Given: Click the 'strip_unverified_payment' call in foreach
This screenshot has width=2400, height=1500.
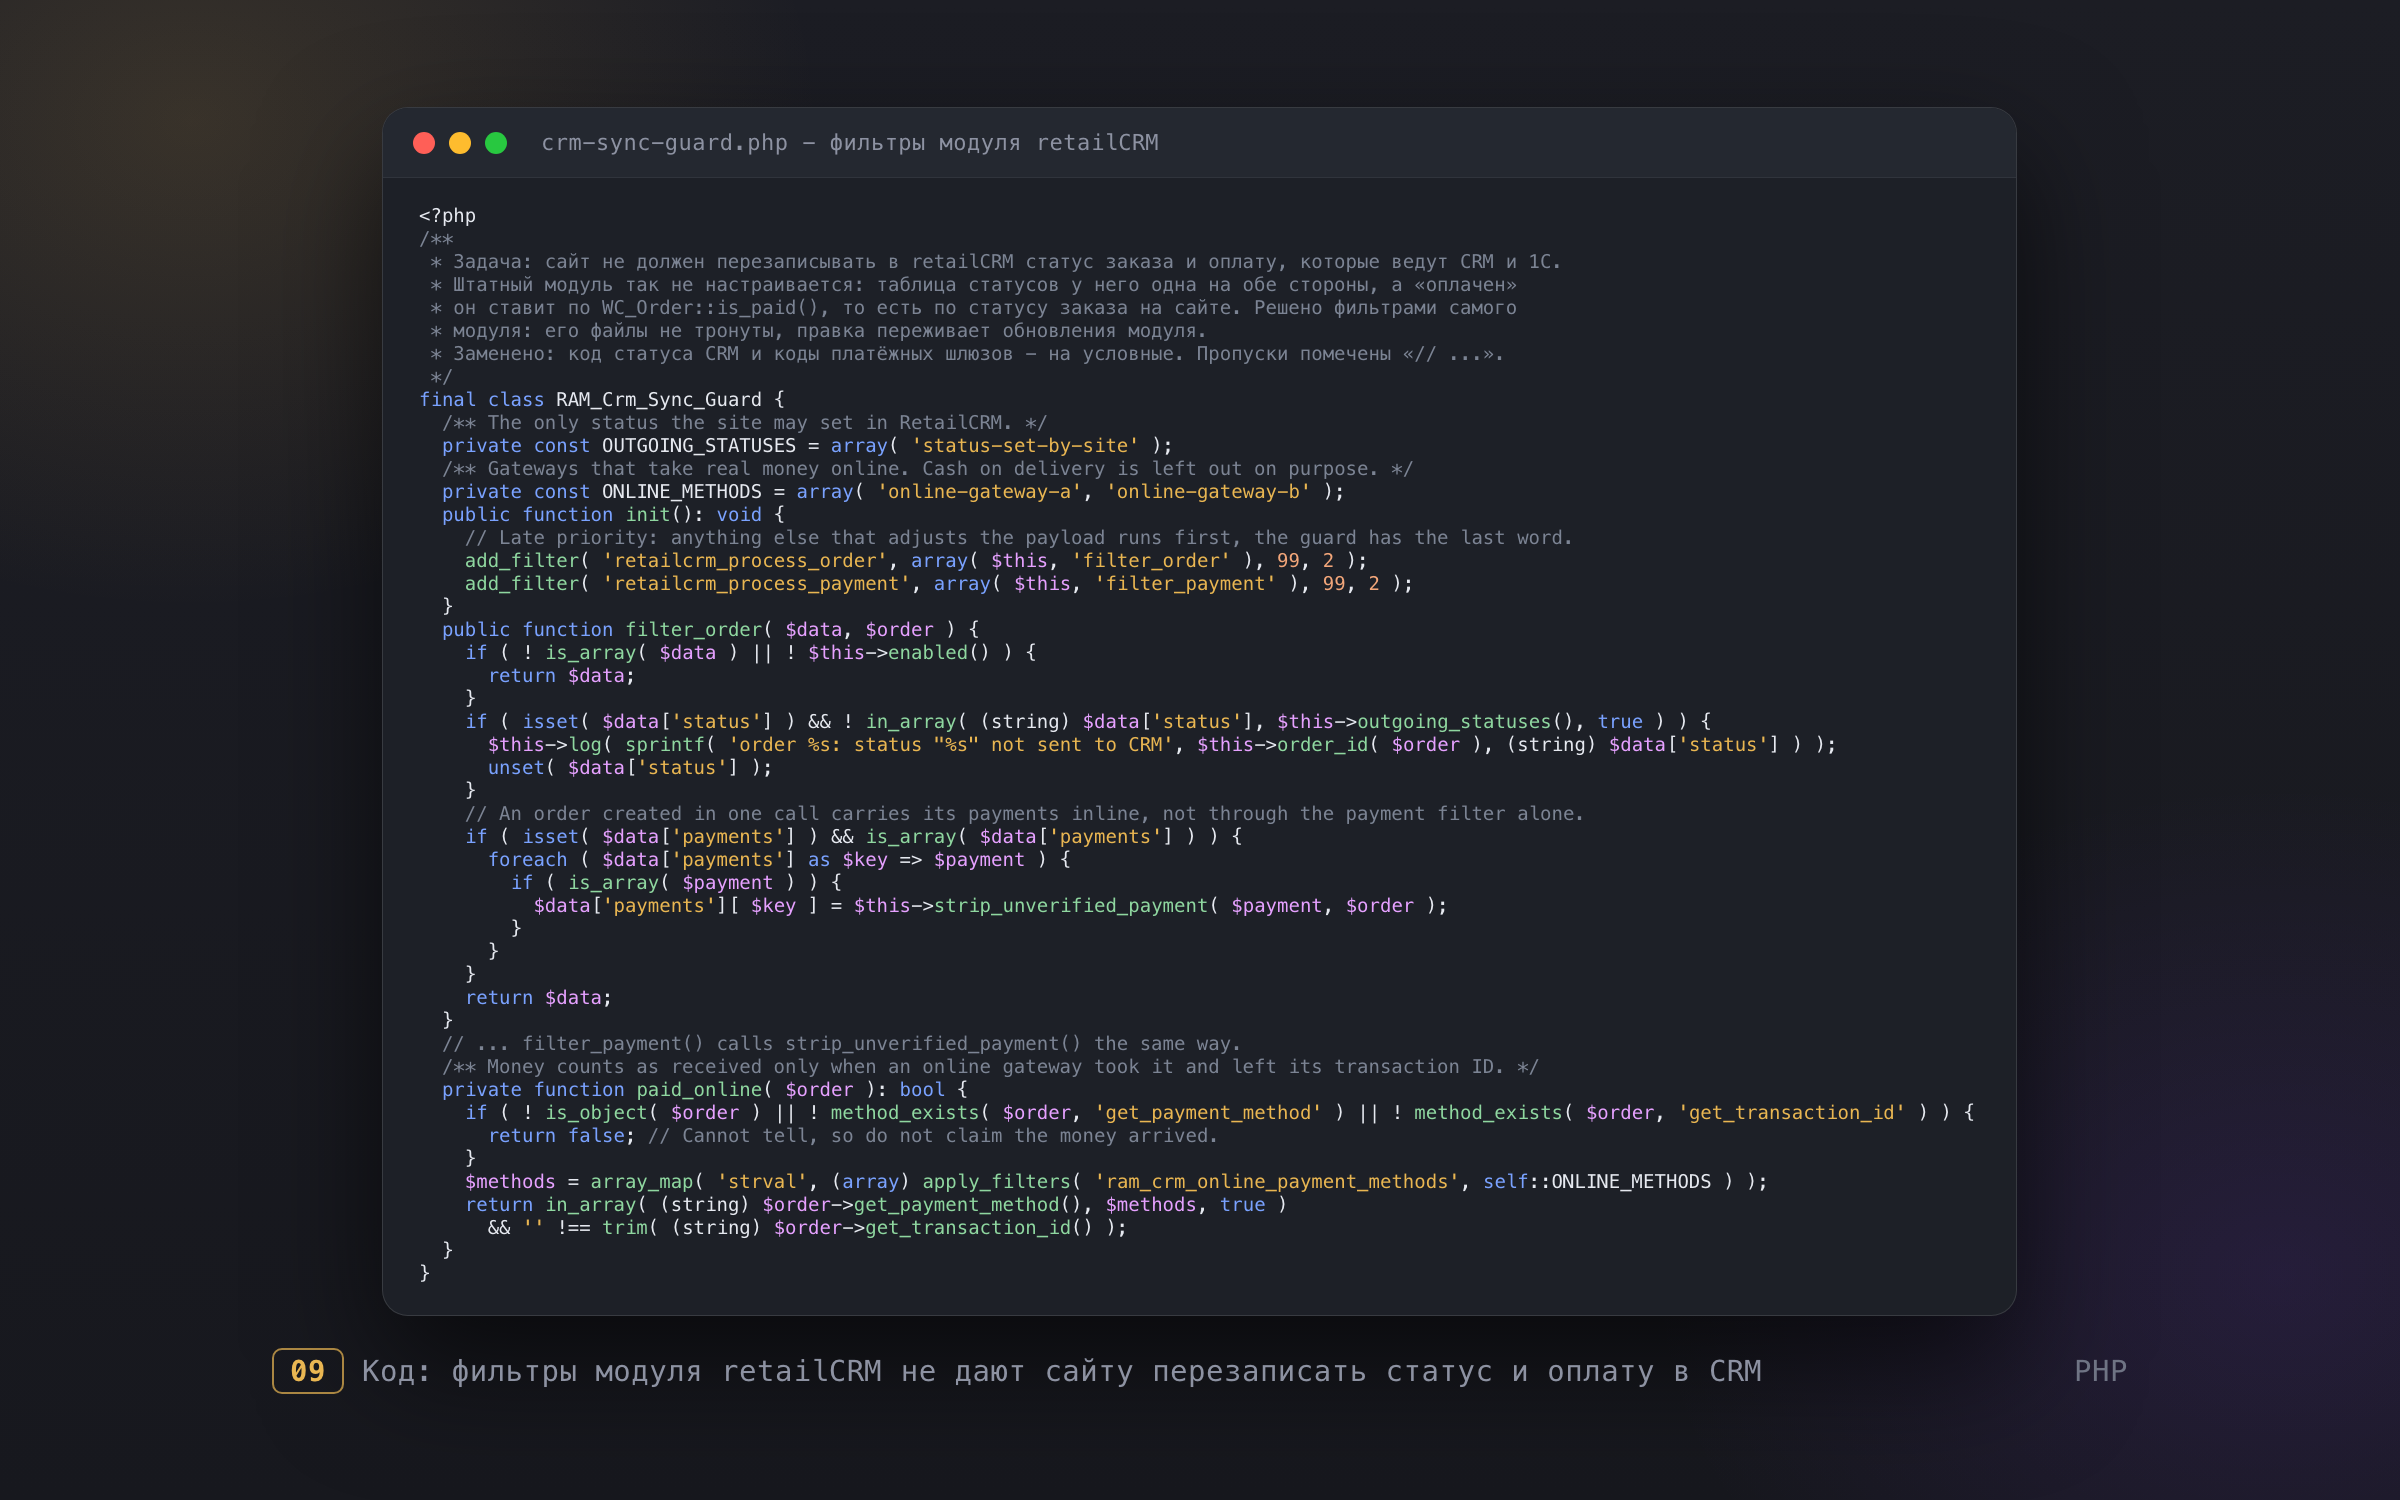Looking at the screenshot, I should 1071,906.
